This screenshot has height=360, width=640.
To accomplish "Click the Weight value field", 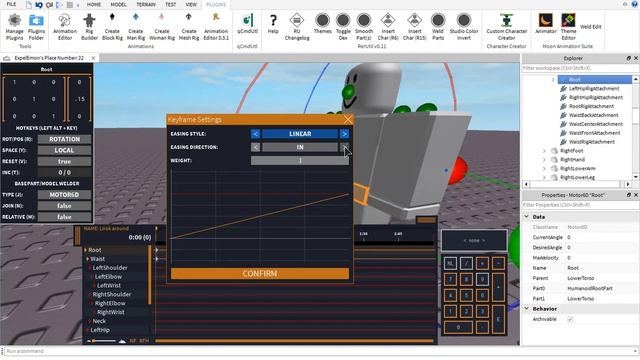I will [300, 160].
